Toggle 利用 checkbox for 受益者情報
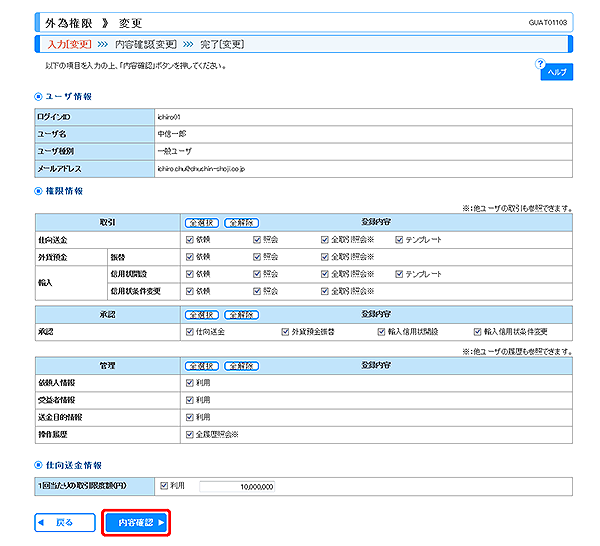 pyautogui.click(x=189, y=400)
